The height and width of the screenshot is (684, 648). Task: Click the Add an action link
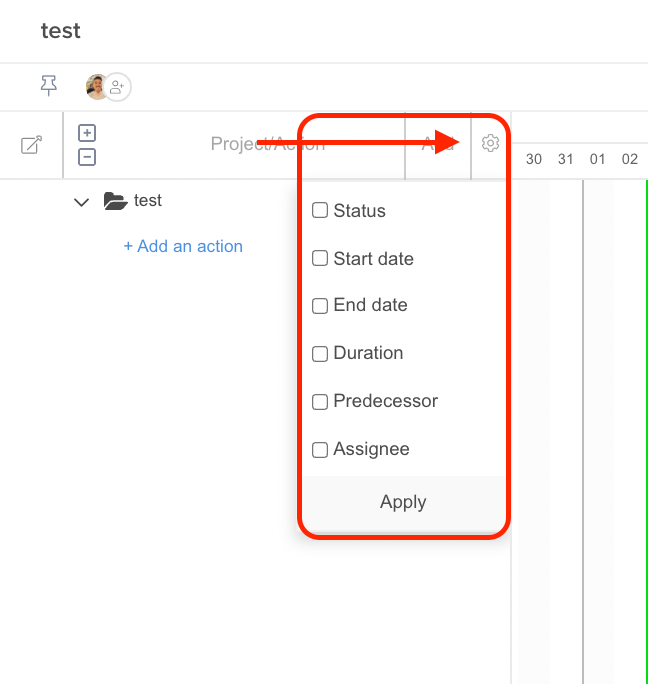click(x=183, y=246)
